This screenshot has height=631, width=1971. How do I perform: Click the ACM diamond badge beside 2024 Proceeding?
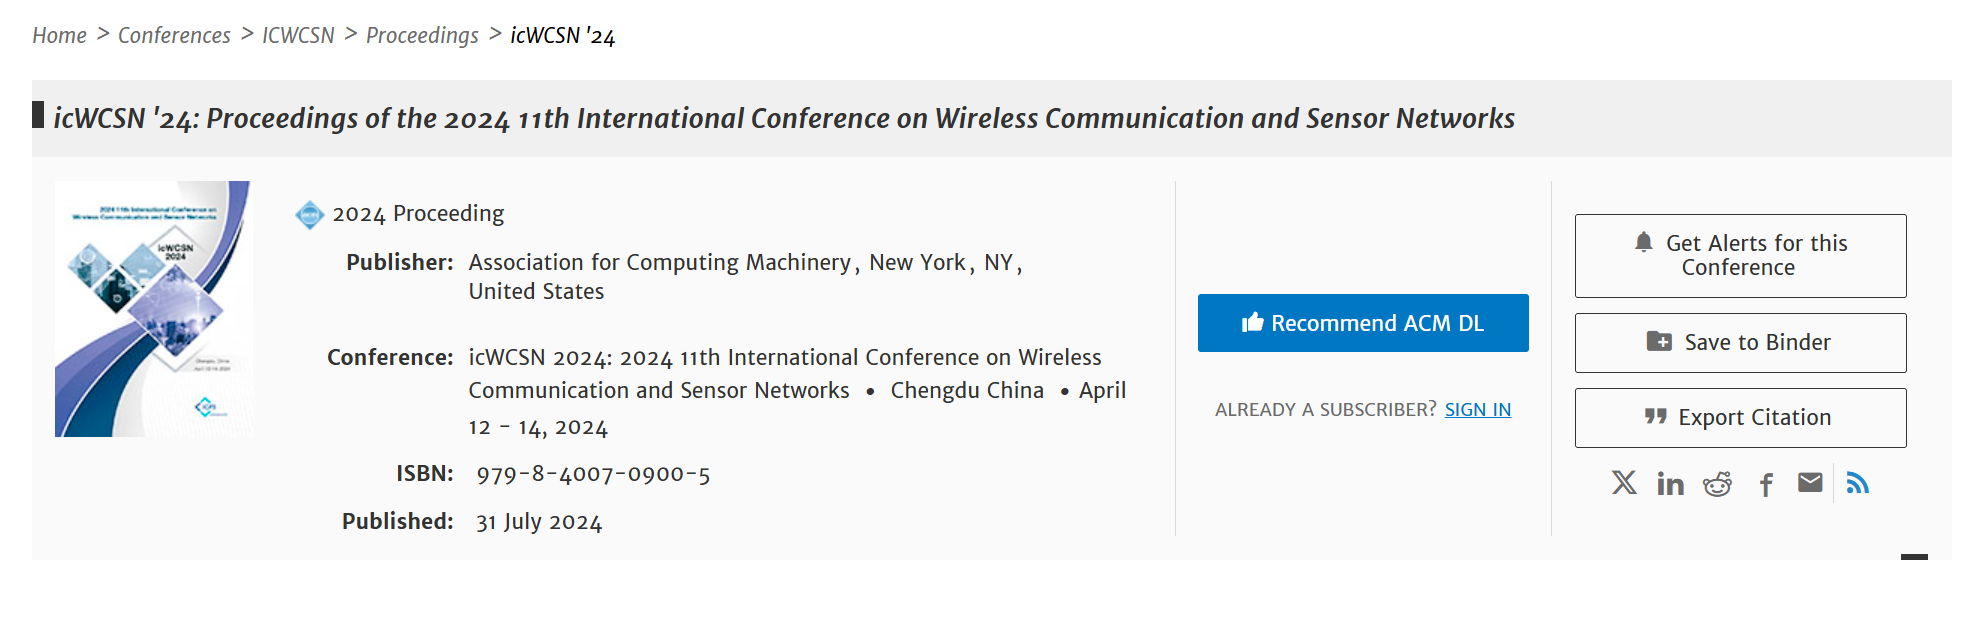[310, 214]
